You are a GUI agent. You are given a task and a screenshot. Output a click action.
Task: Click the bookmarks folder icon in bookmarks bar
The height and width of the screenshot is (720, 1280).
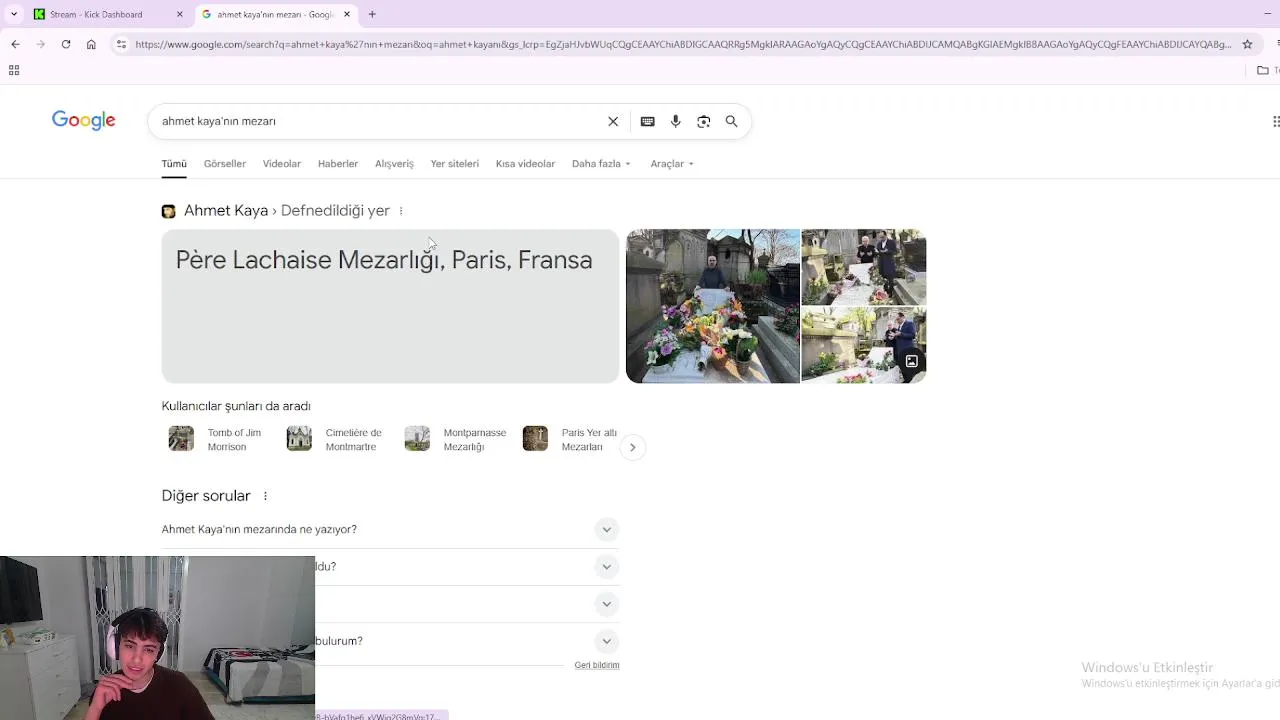point(1263,70)
